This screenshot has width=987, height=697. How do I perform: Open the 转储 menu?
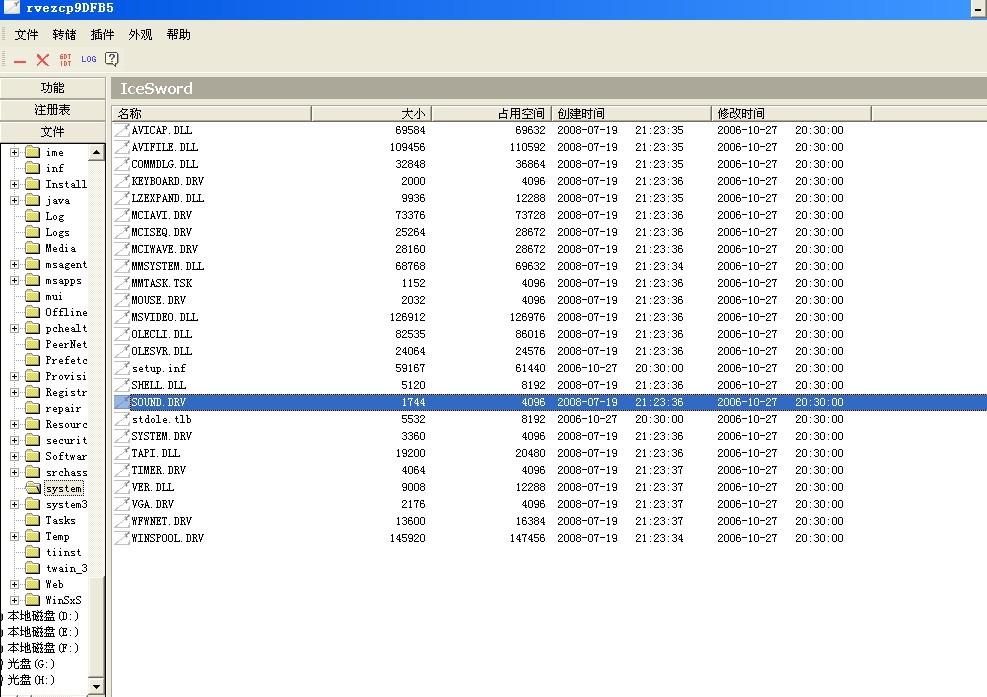tap(64, 35)
